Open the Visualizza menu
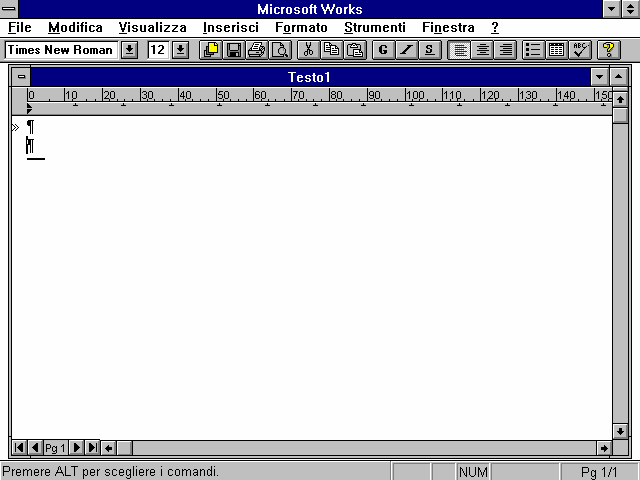The height and width of the screenshot is (480, 640). [153, 28]
